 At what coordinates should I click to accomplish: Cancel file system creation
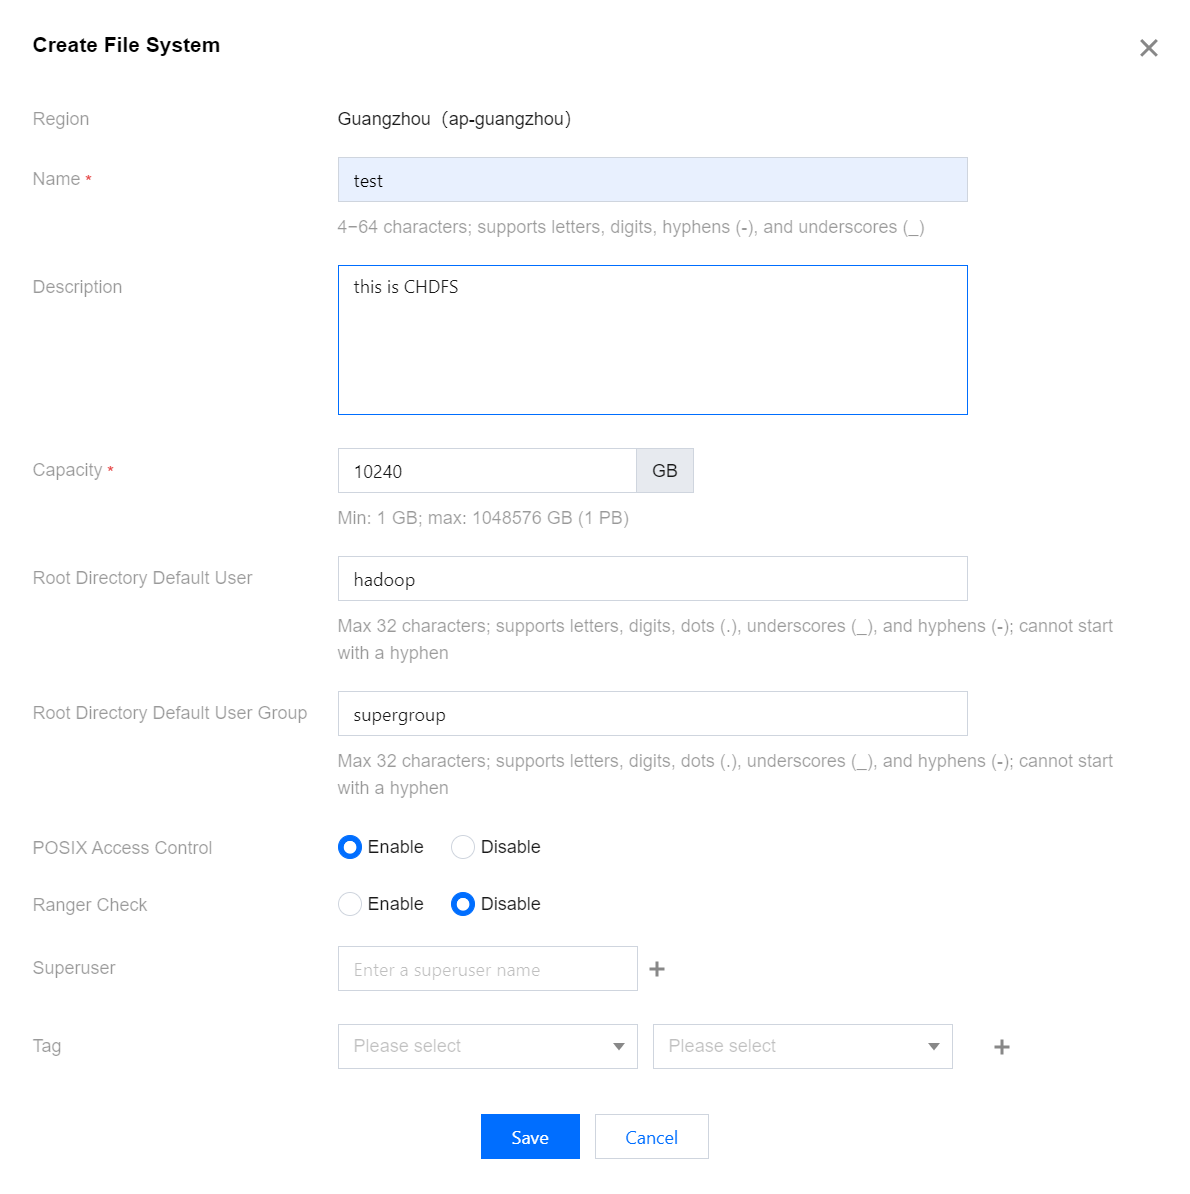(651, 1137)
